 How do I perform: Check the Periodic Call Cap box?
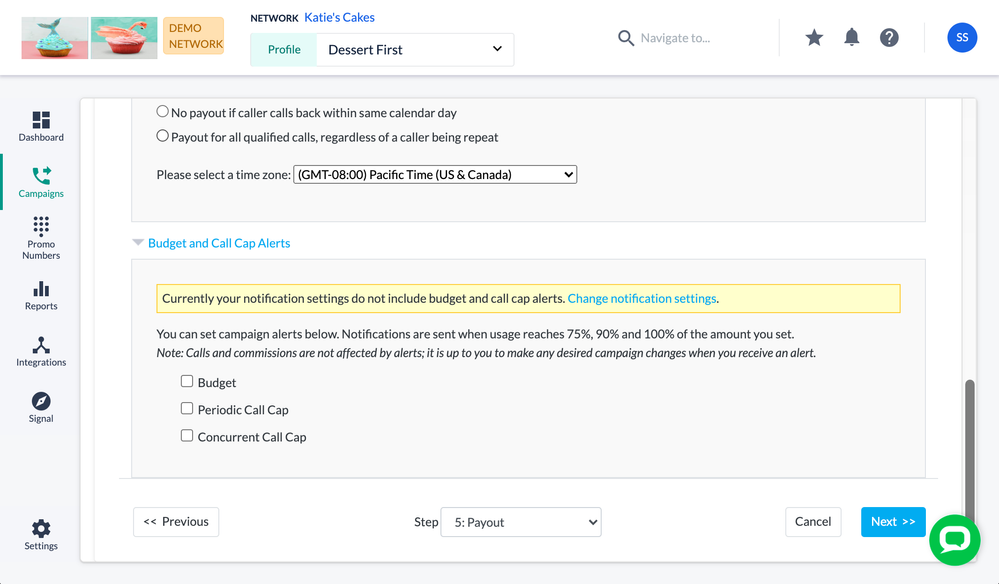[187, 409]
